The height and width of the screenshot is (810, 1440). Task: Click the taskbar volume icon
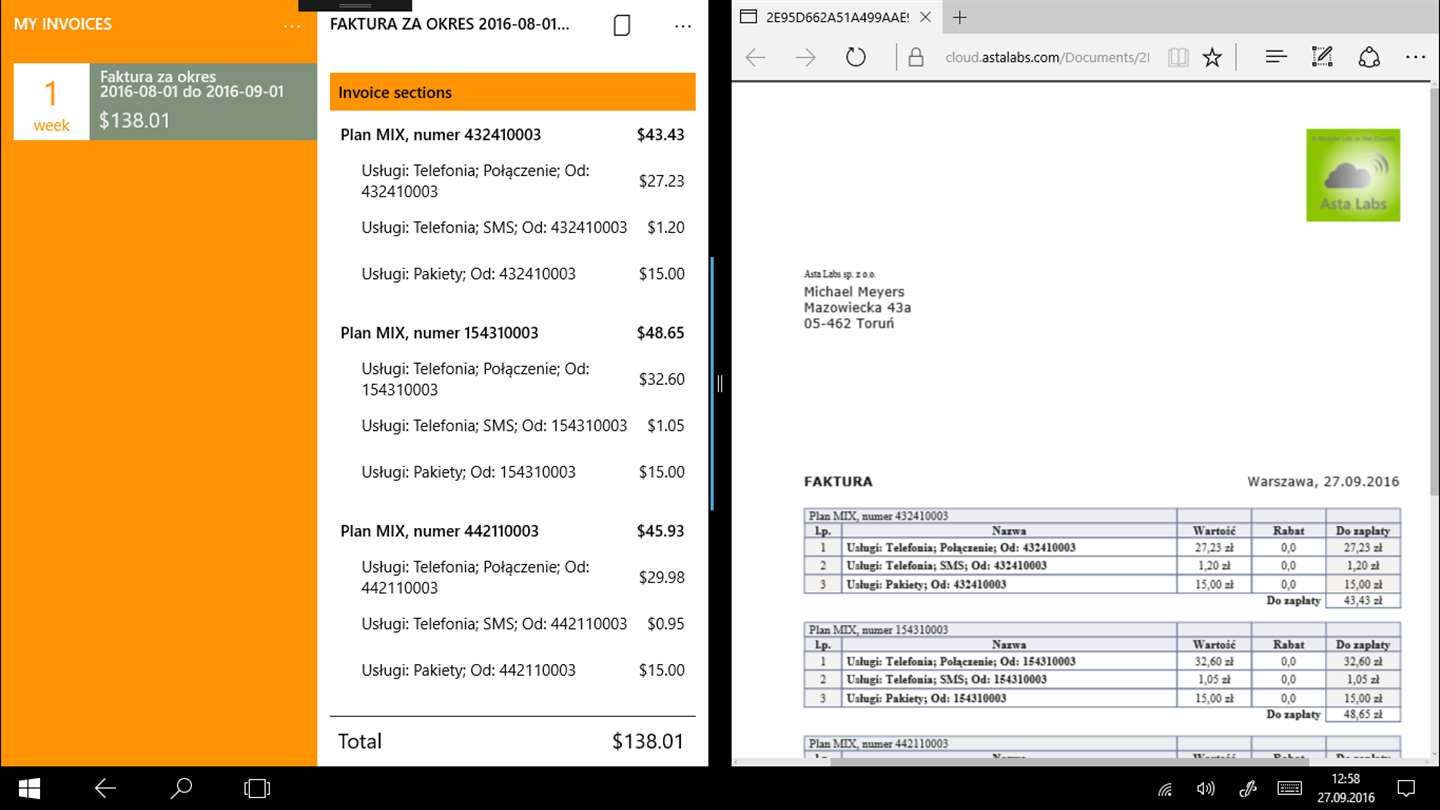point(1206,789)
